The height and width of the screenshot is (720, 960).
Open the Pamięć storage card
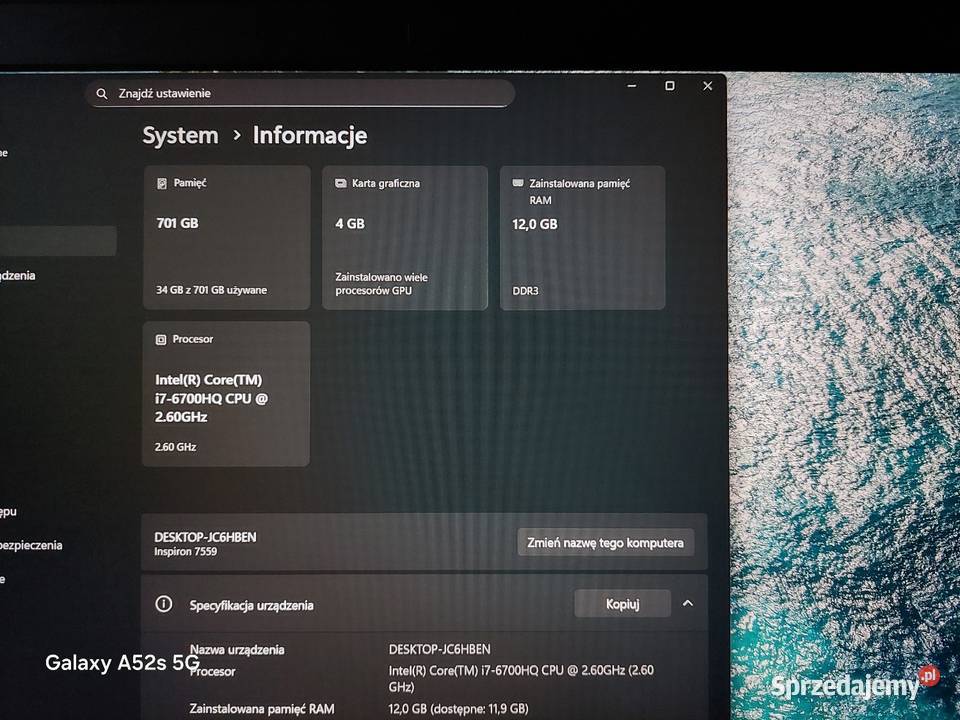[x=227, y=238]
